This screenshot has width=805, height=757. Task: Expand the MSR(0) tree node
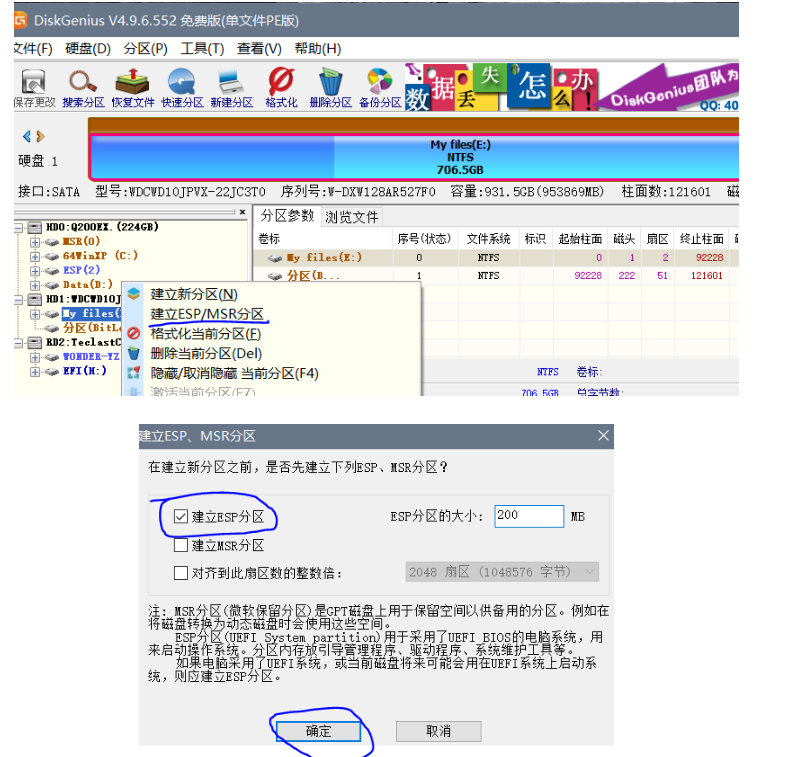click(x=34, y=242)
